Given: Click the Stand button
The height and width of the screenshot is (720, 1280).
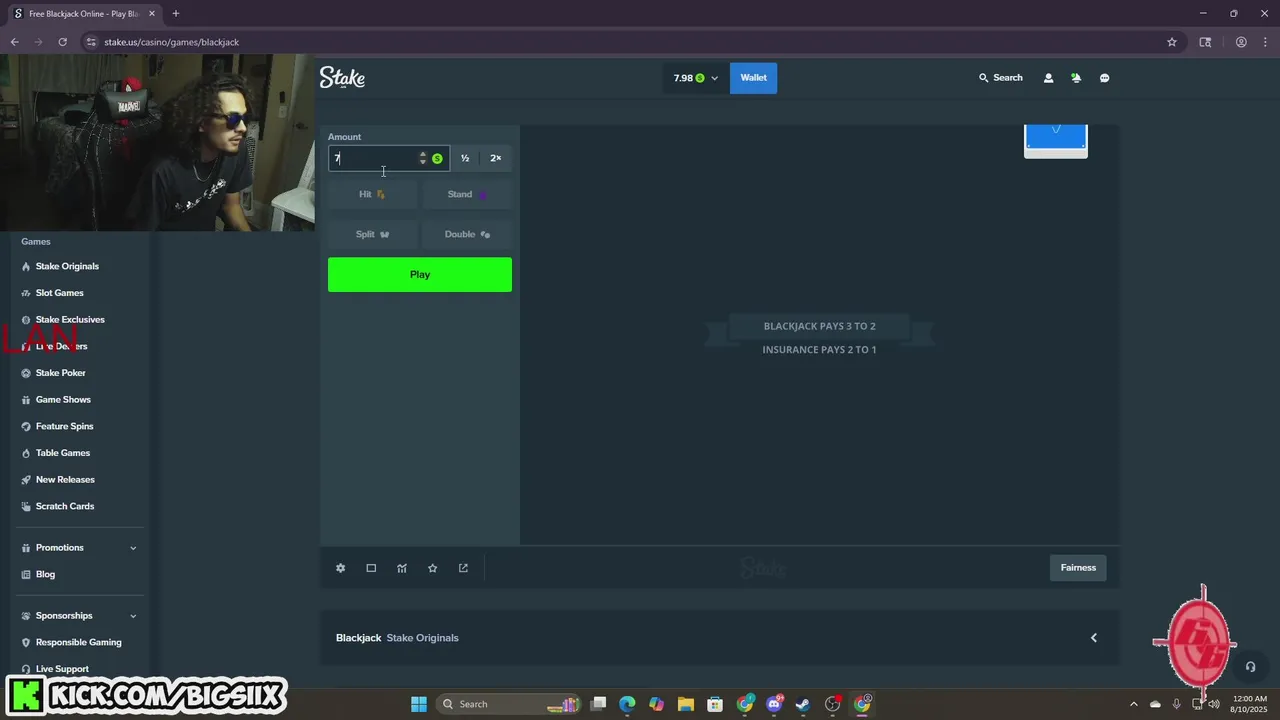Looking at the screenshot, I should click(466, 194).
